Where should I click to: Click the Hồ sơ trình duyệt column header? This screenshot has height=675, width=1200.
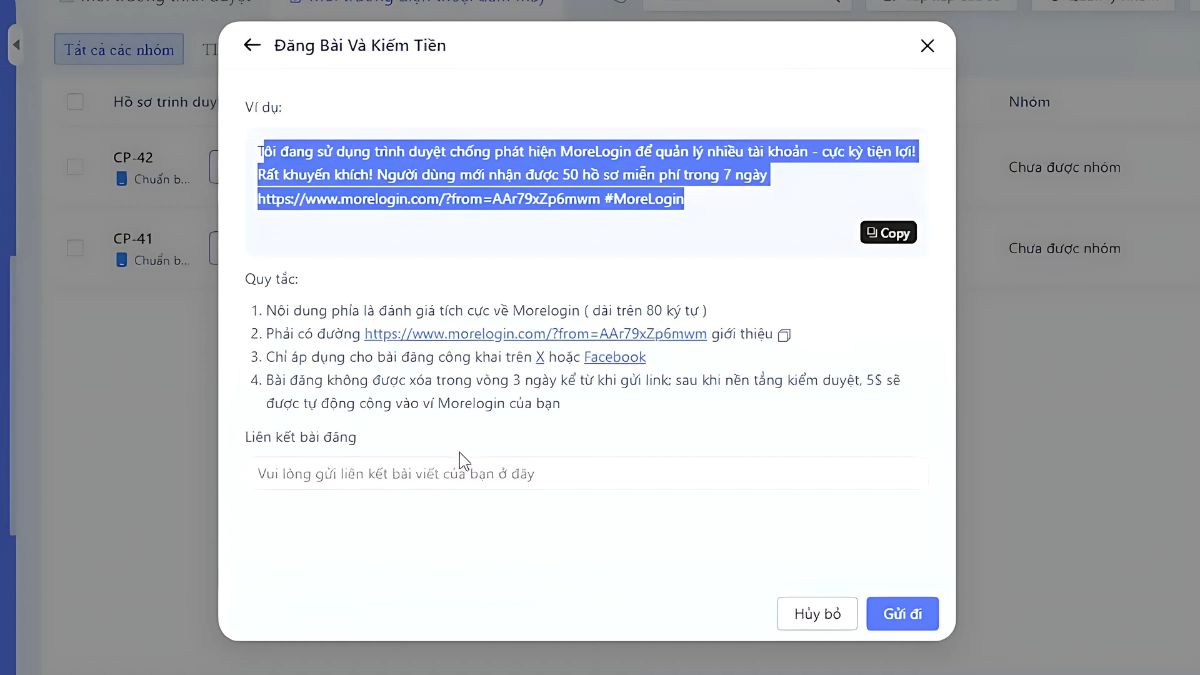[x=164, y=102]
